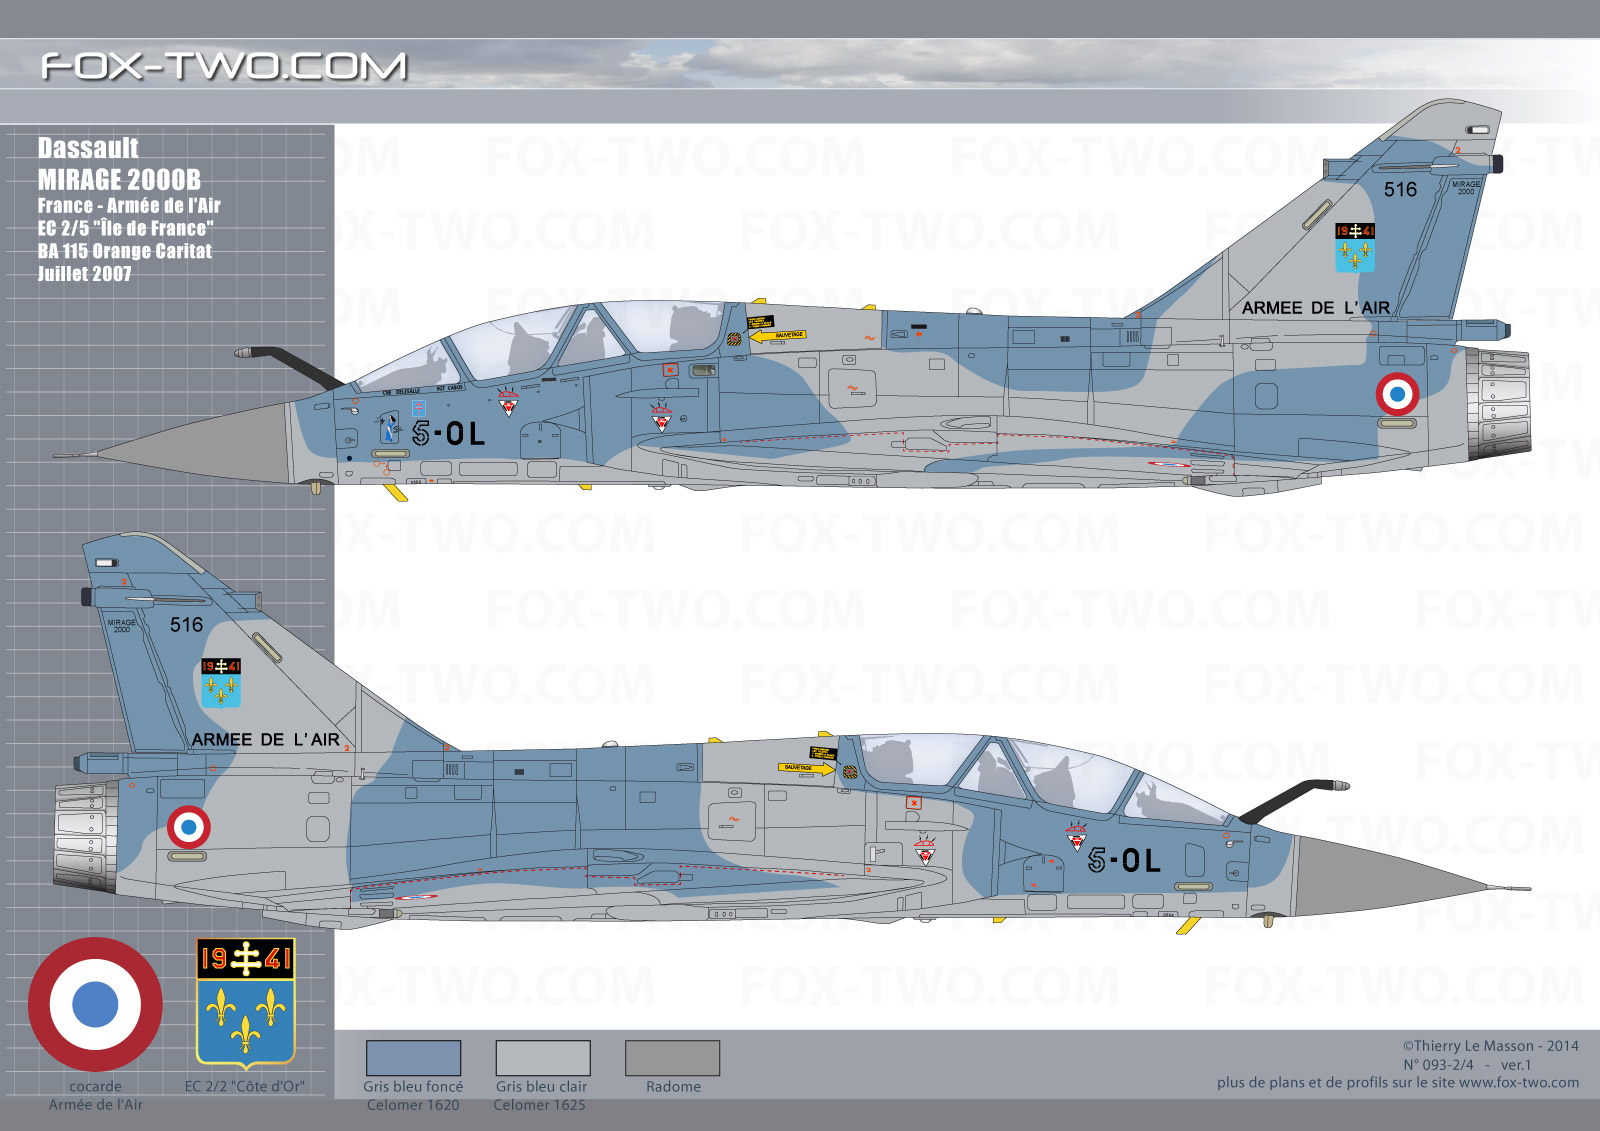Screen dimensions: 1600x1131
Task: Click the 1941 badge on the lower profile's tail fin
Action: (x=221, y=682)
